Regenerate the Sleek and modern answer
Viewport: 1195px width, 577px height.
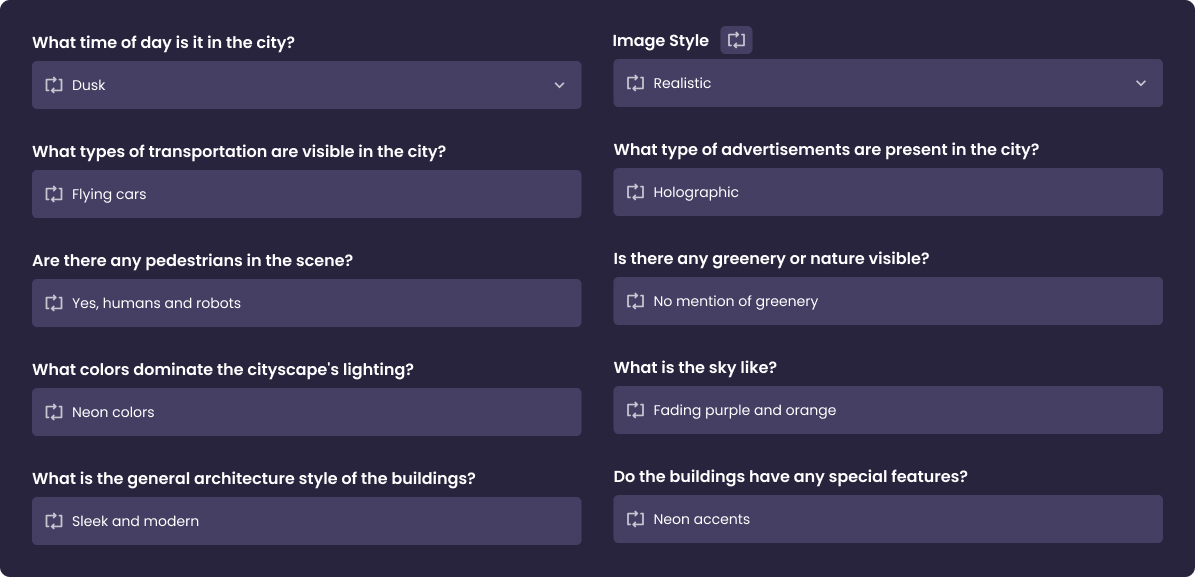(x=54, y=521)
